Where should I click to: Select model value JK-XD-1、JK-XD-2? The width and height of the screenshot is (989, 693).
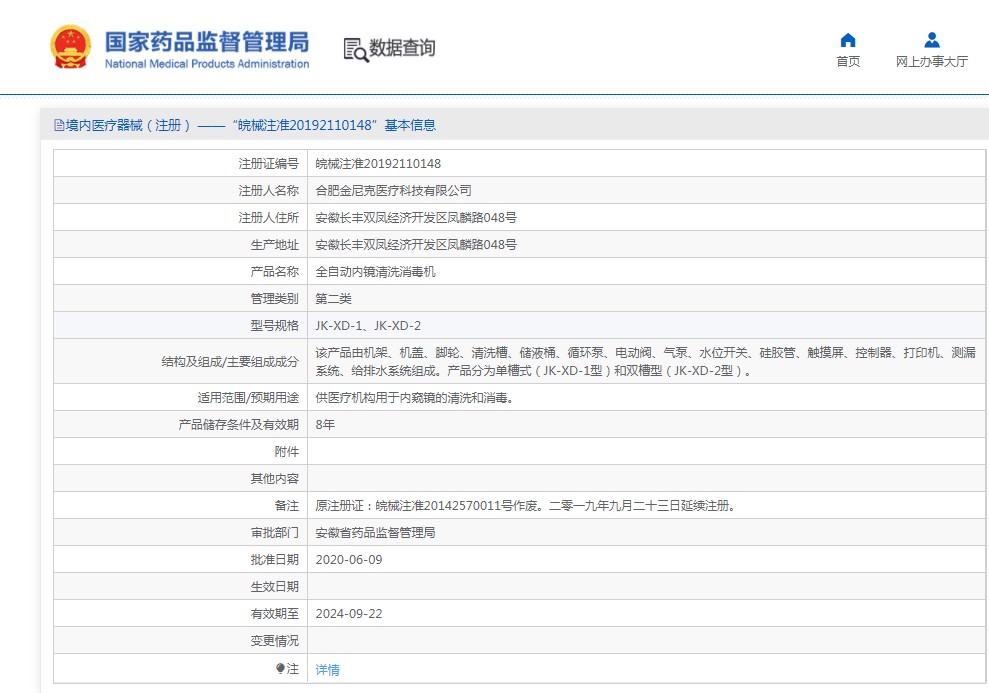pyautogui.click(x=368, y=326)
